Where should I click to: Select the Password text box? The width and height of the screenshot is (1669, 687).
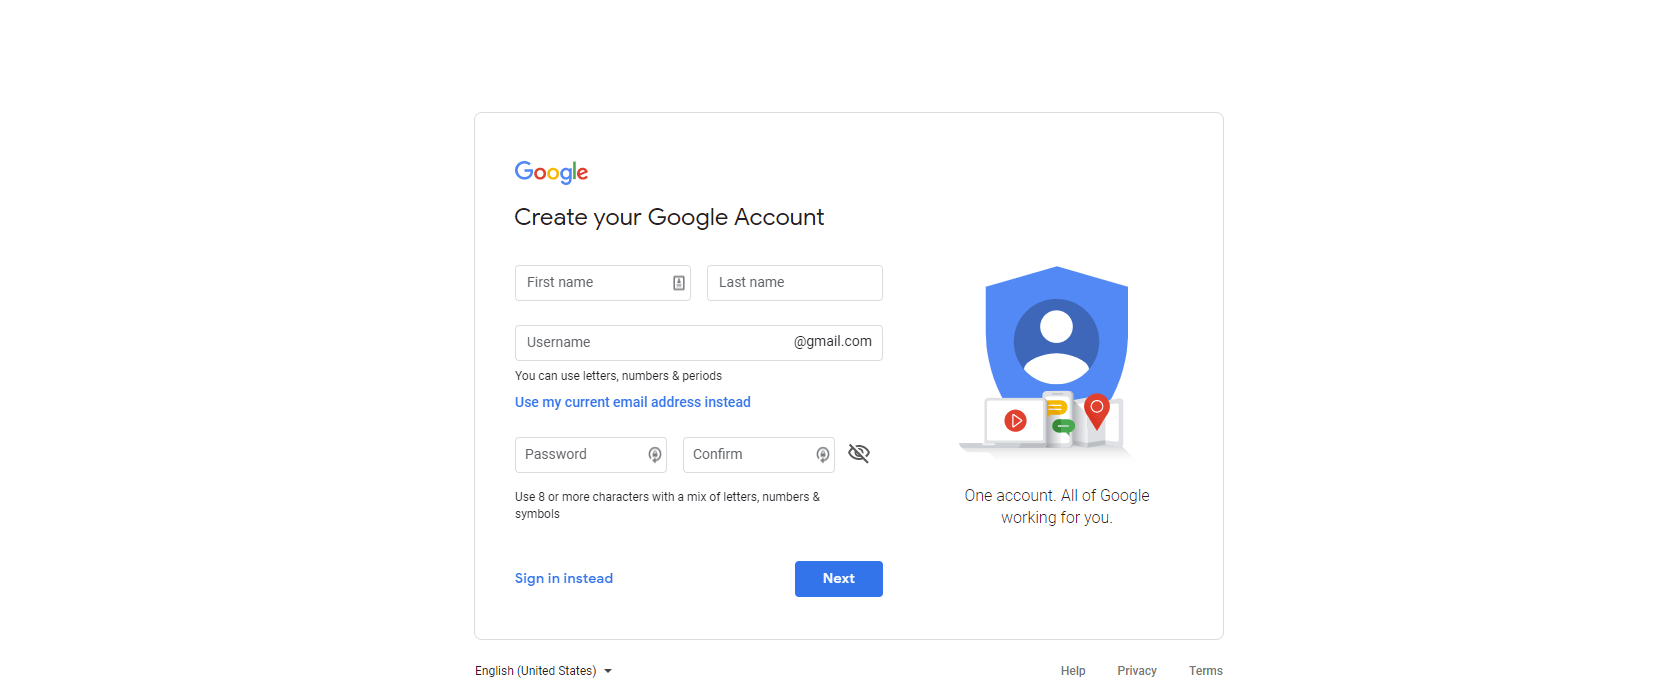(x=580, y=455)
